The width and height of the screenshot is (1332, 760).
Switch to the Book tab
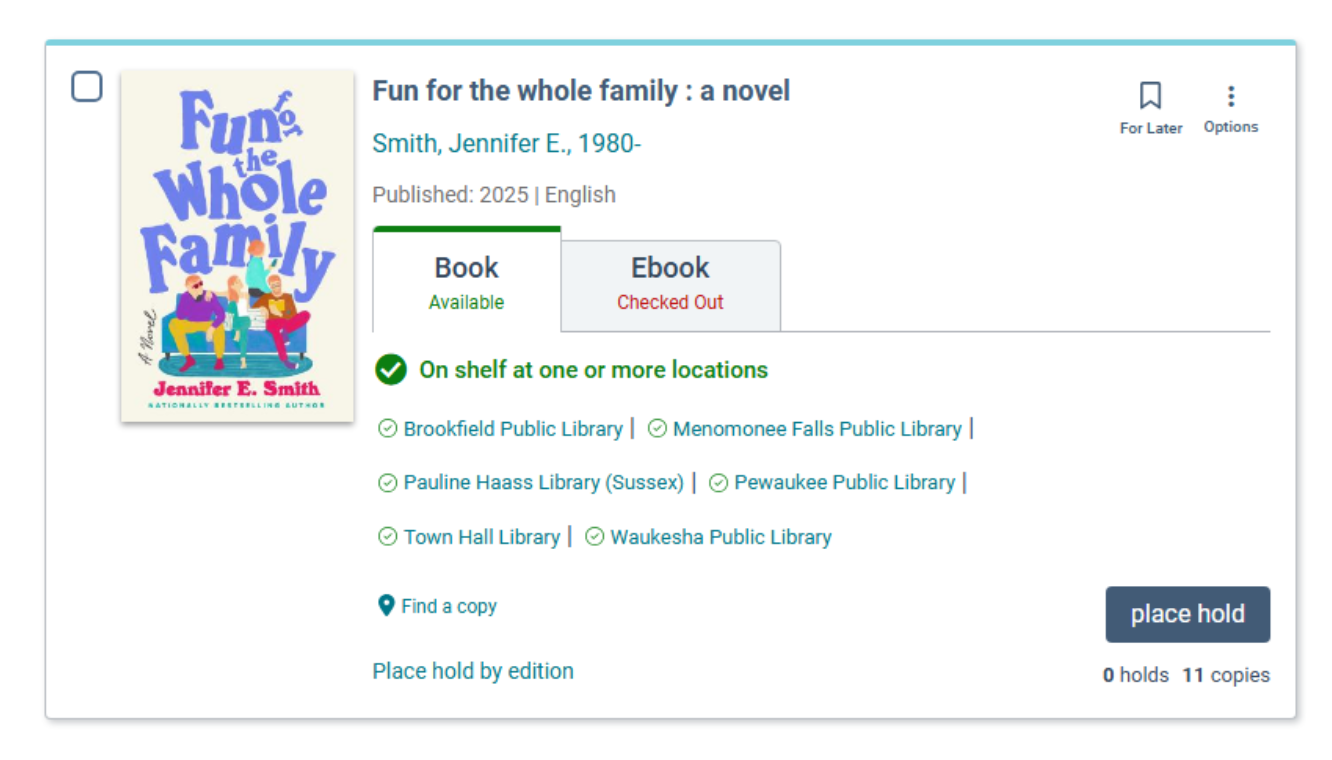[466, 282]
